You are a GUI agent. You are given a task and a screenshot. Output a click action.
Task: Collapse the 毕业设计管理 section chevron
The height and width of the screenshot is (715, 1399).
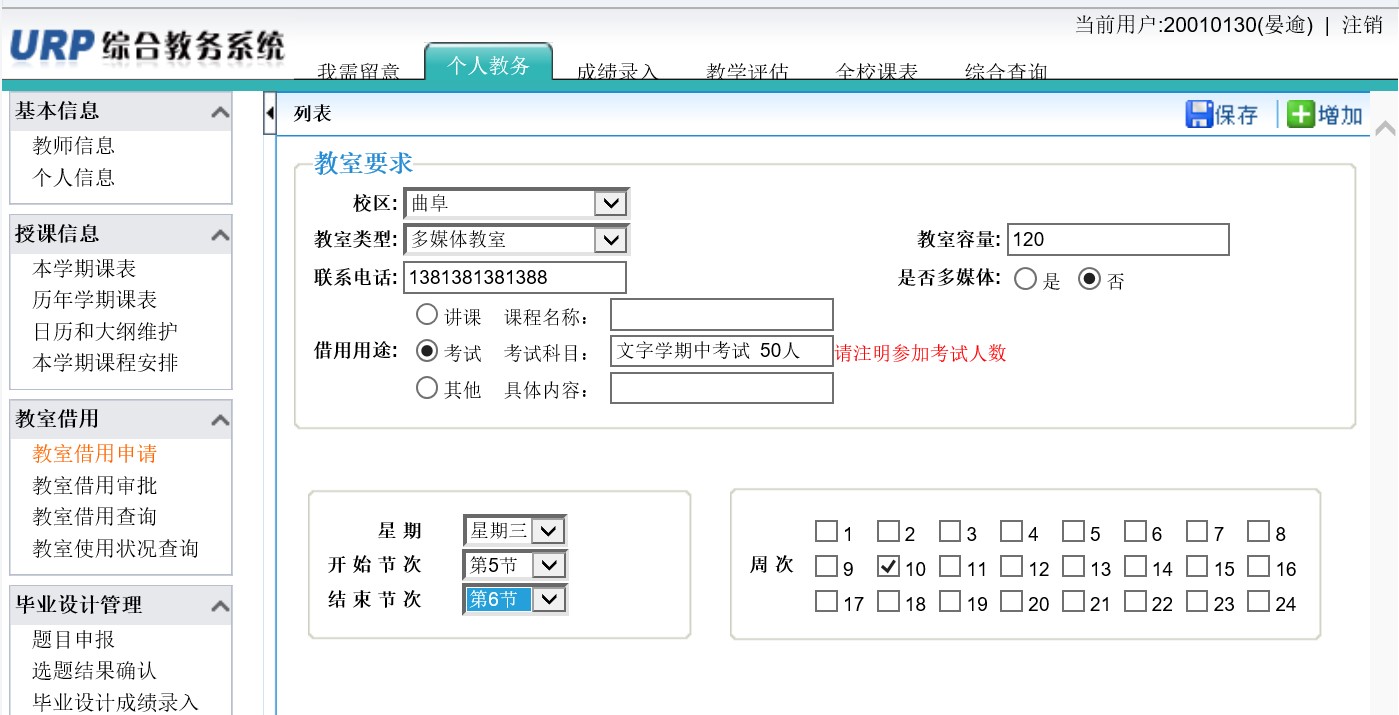click(x=220, y=606)
